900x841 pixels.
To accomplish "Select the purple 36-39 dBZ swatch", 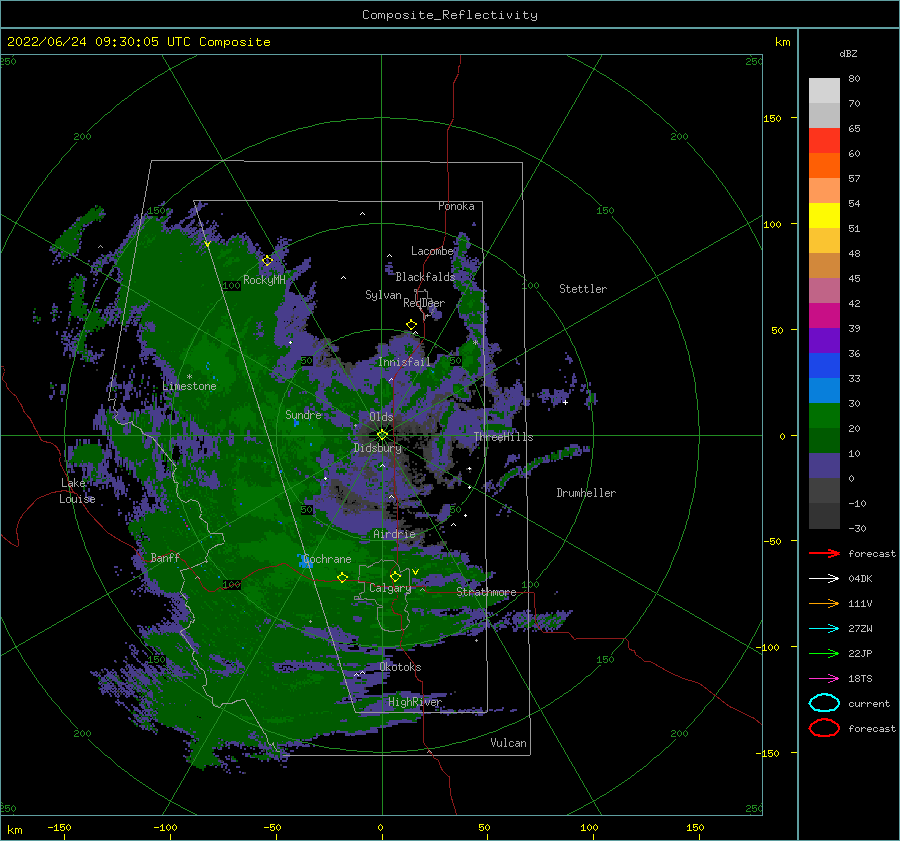I will pos(824,340).
